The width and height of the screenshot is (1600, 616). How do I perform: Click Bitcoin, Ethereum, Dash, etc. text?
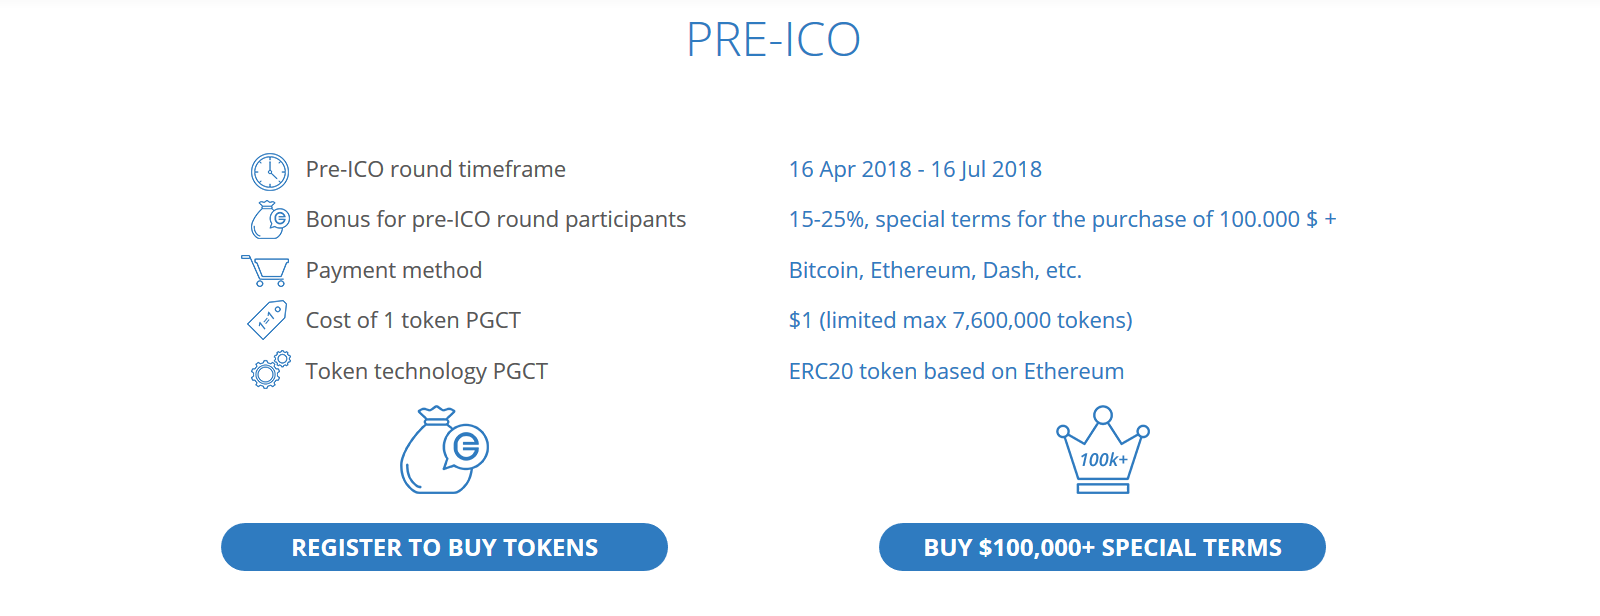tap(935, 270)
